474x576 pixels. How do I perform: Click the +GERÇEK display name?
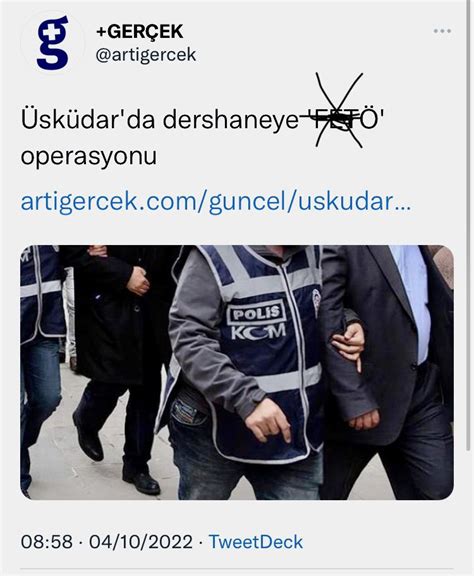(140, 31)
